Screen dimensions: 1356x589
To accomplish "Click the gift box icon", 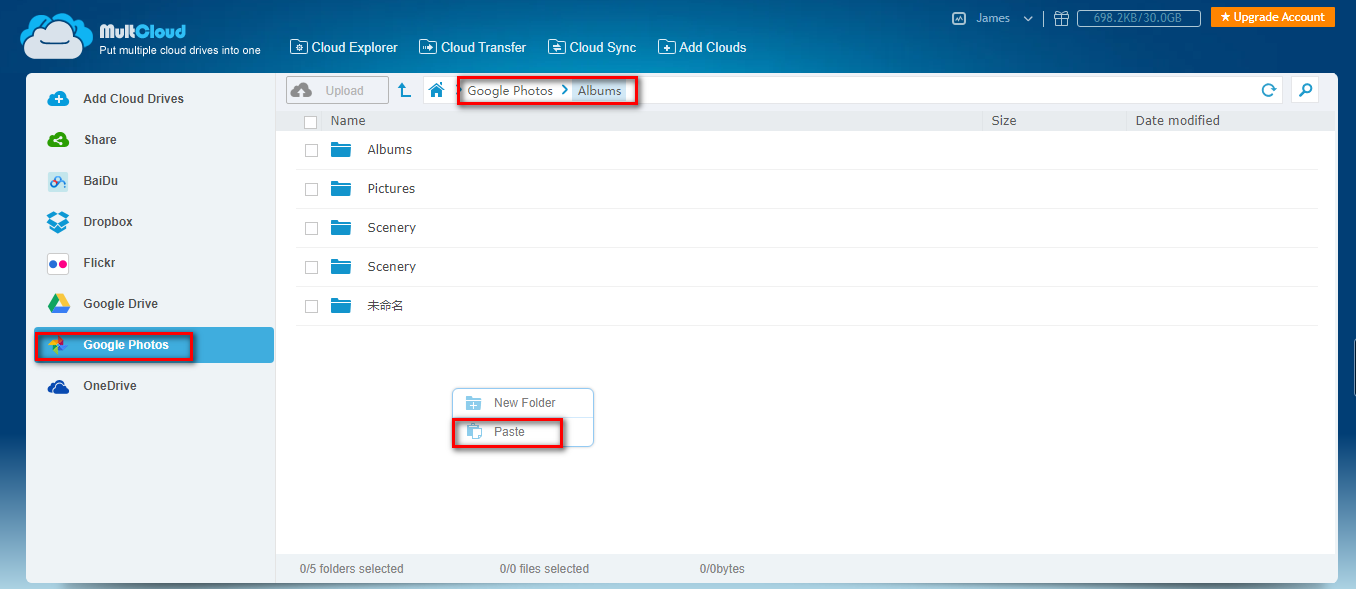I will point(1061,18).
